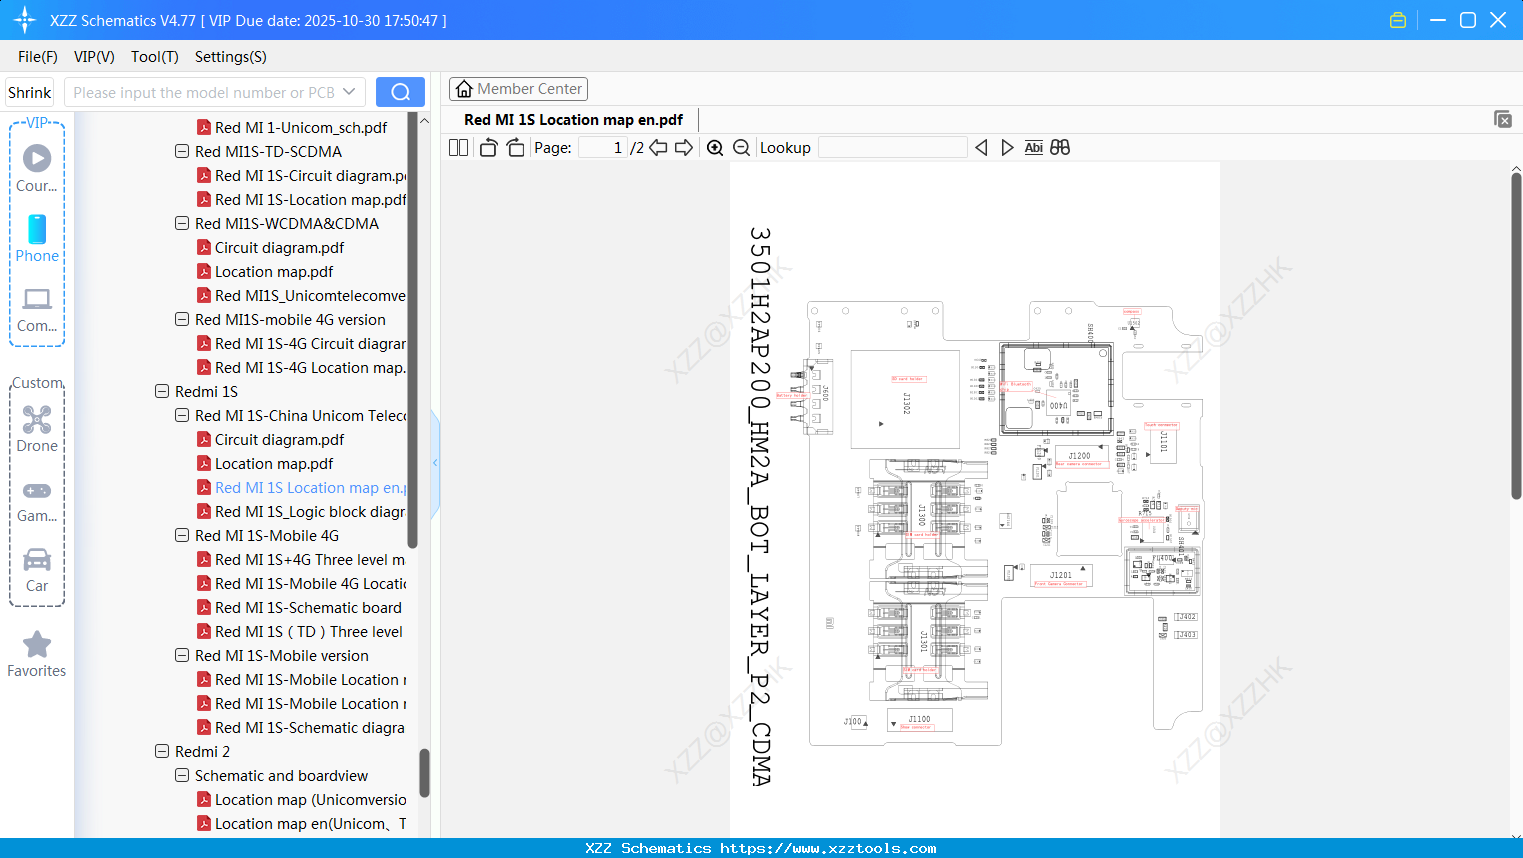Image resolution: width=1523 pixels, height=858 pixels.
Task: Click the Member Center button
Action: pos(518,88)
